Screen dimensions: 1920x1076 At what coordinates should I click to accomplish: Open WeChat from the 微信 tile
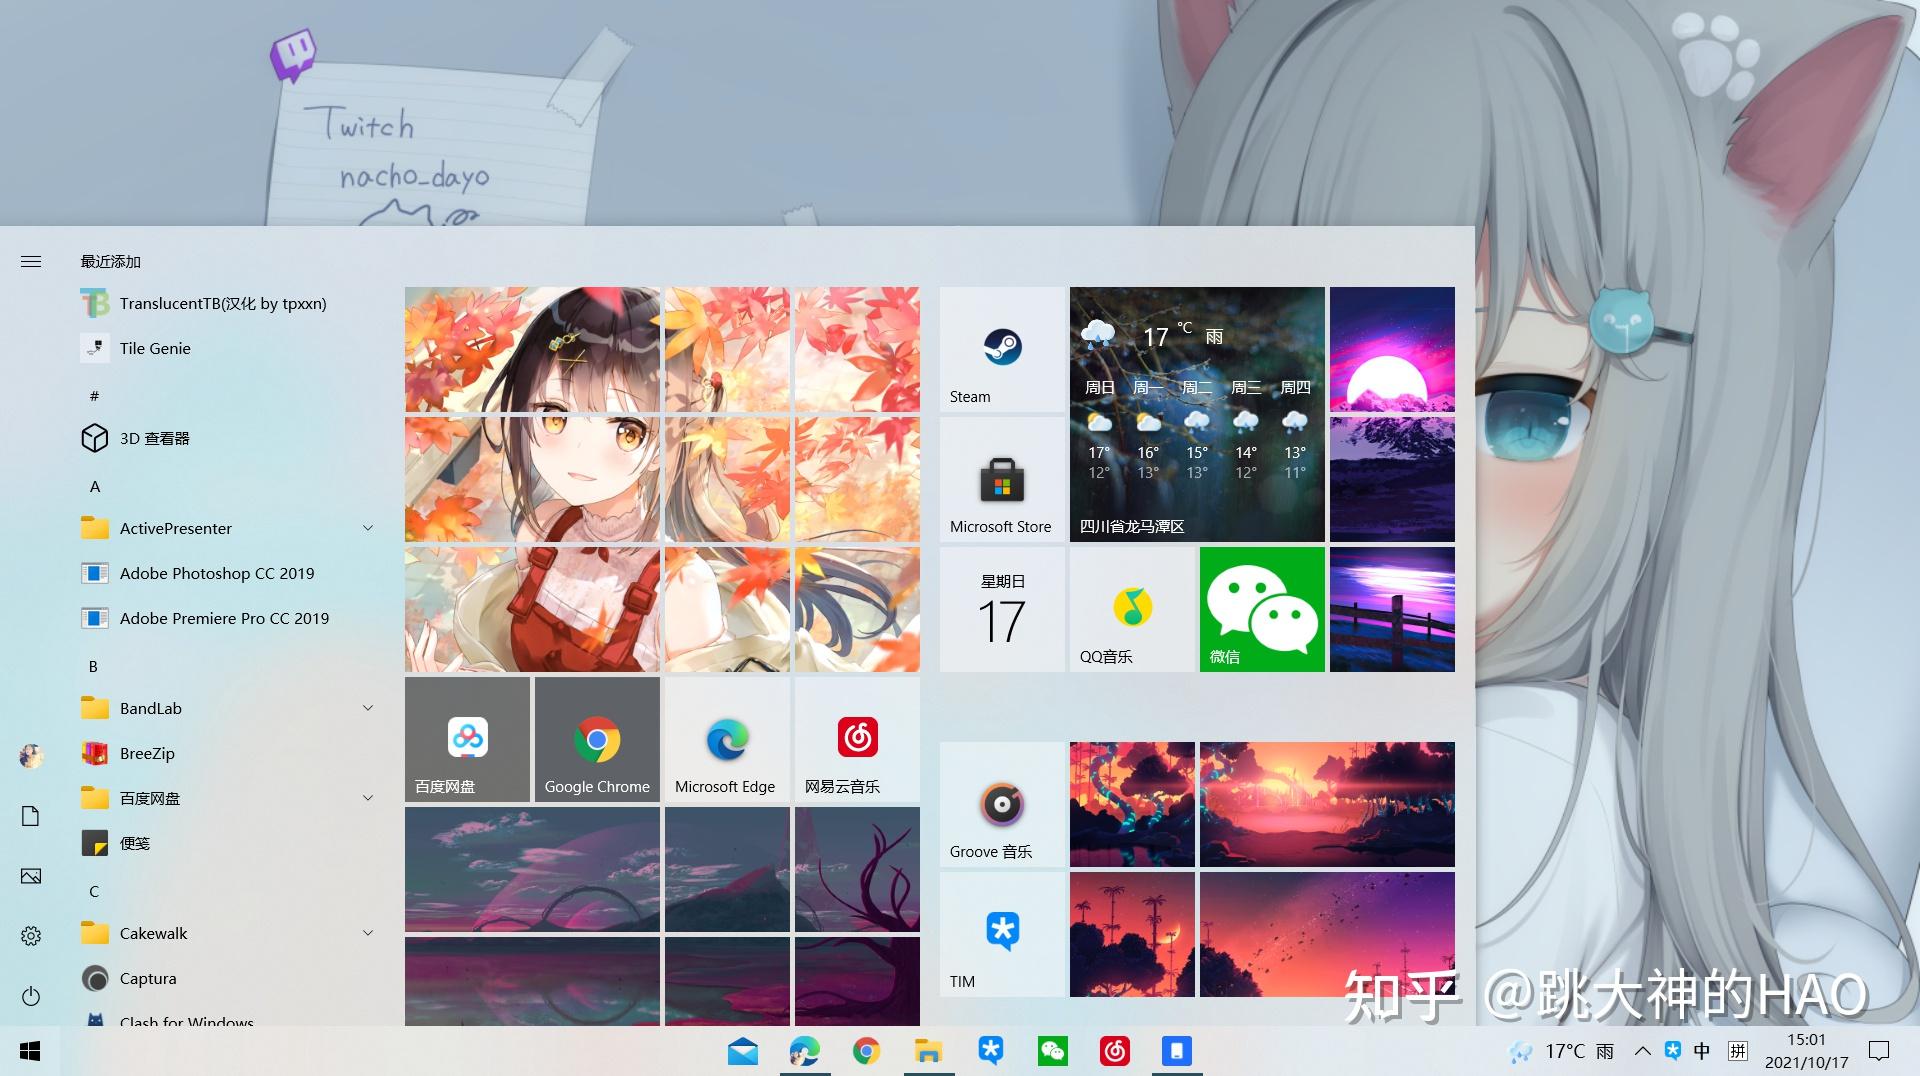coord(1260,608)
